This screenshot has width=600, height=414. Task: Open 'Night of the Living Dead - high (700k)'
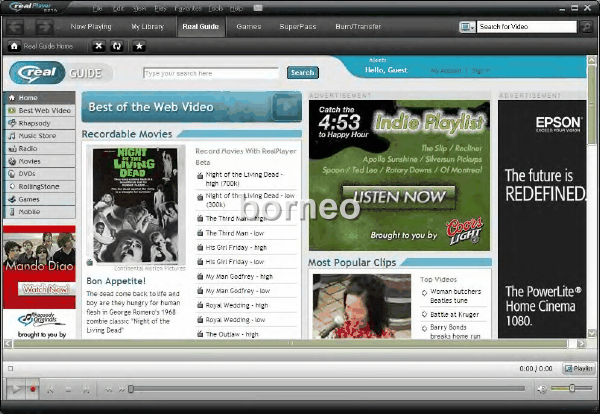point(244,179)
